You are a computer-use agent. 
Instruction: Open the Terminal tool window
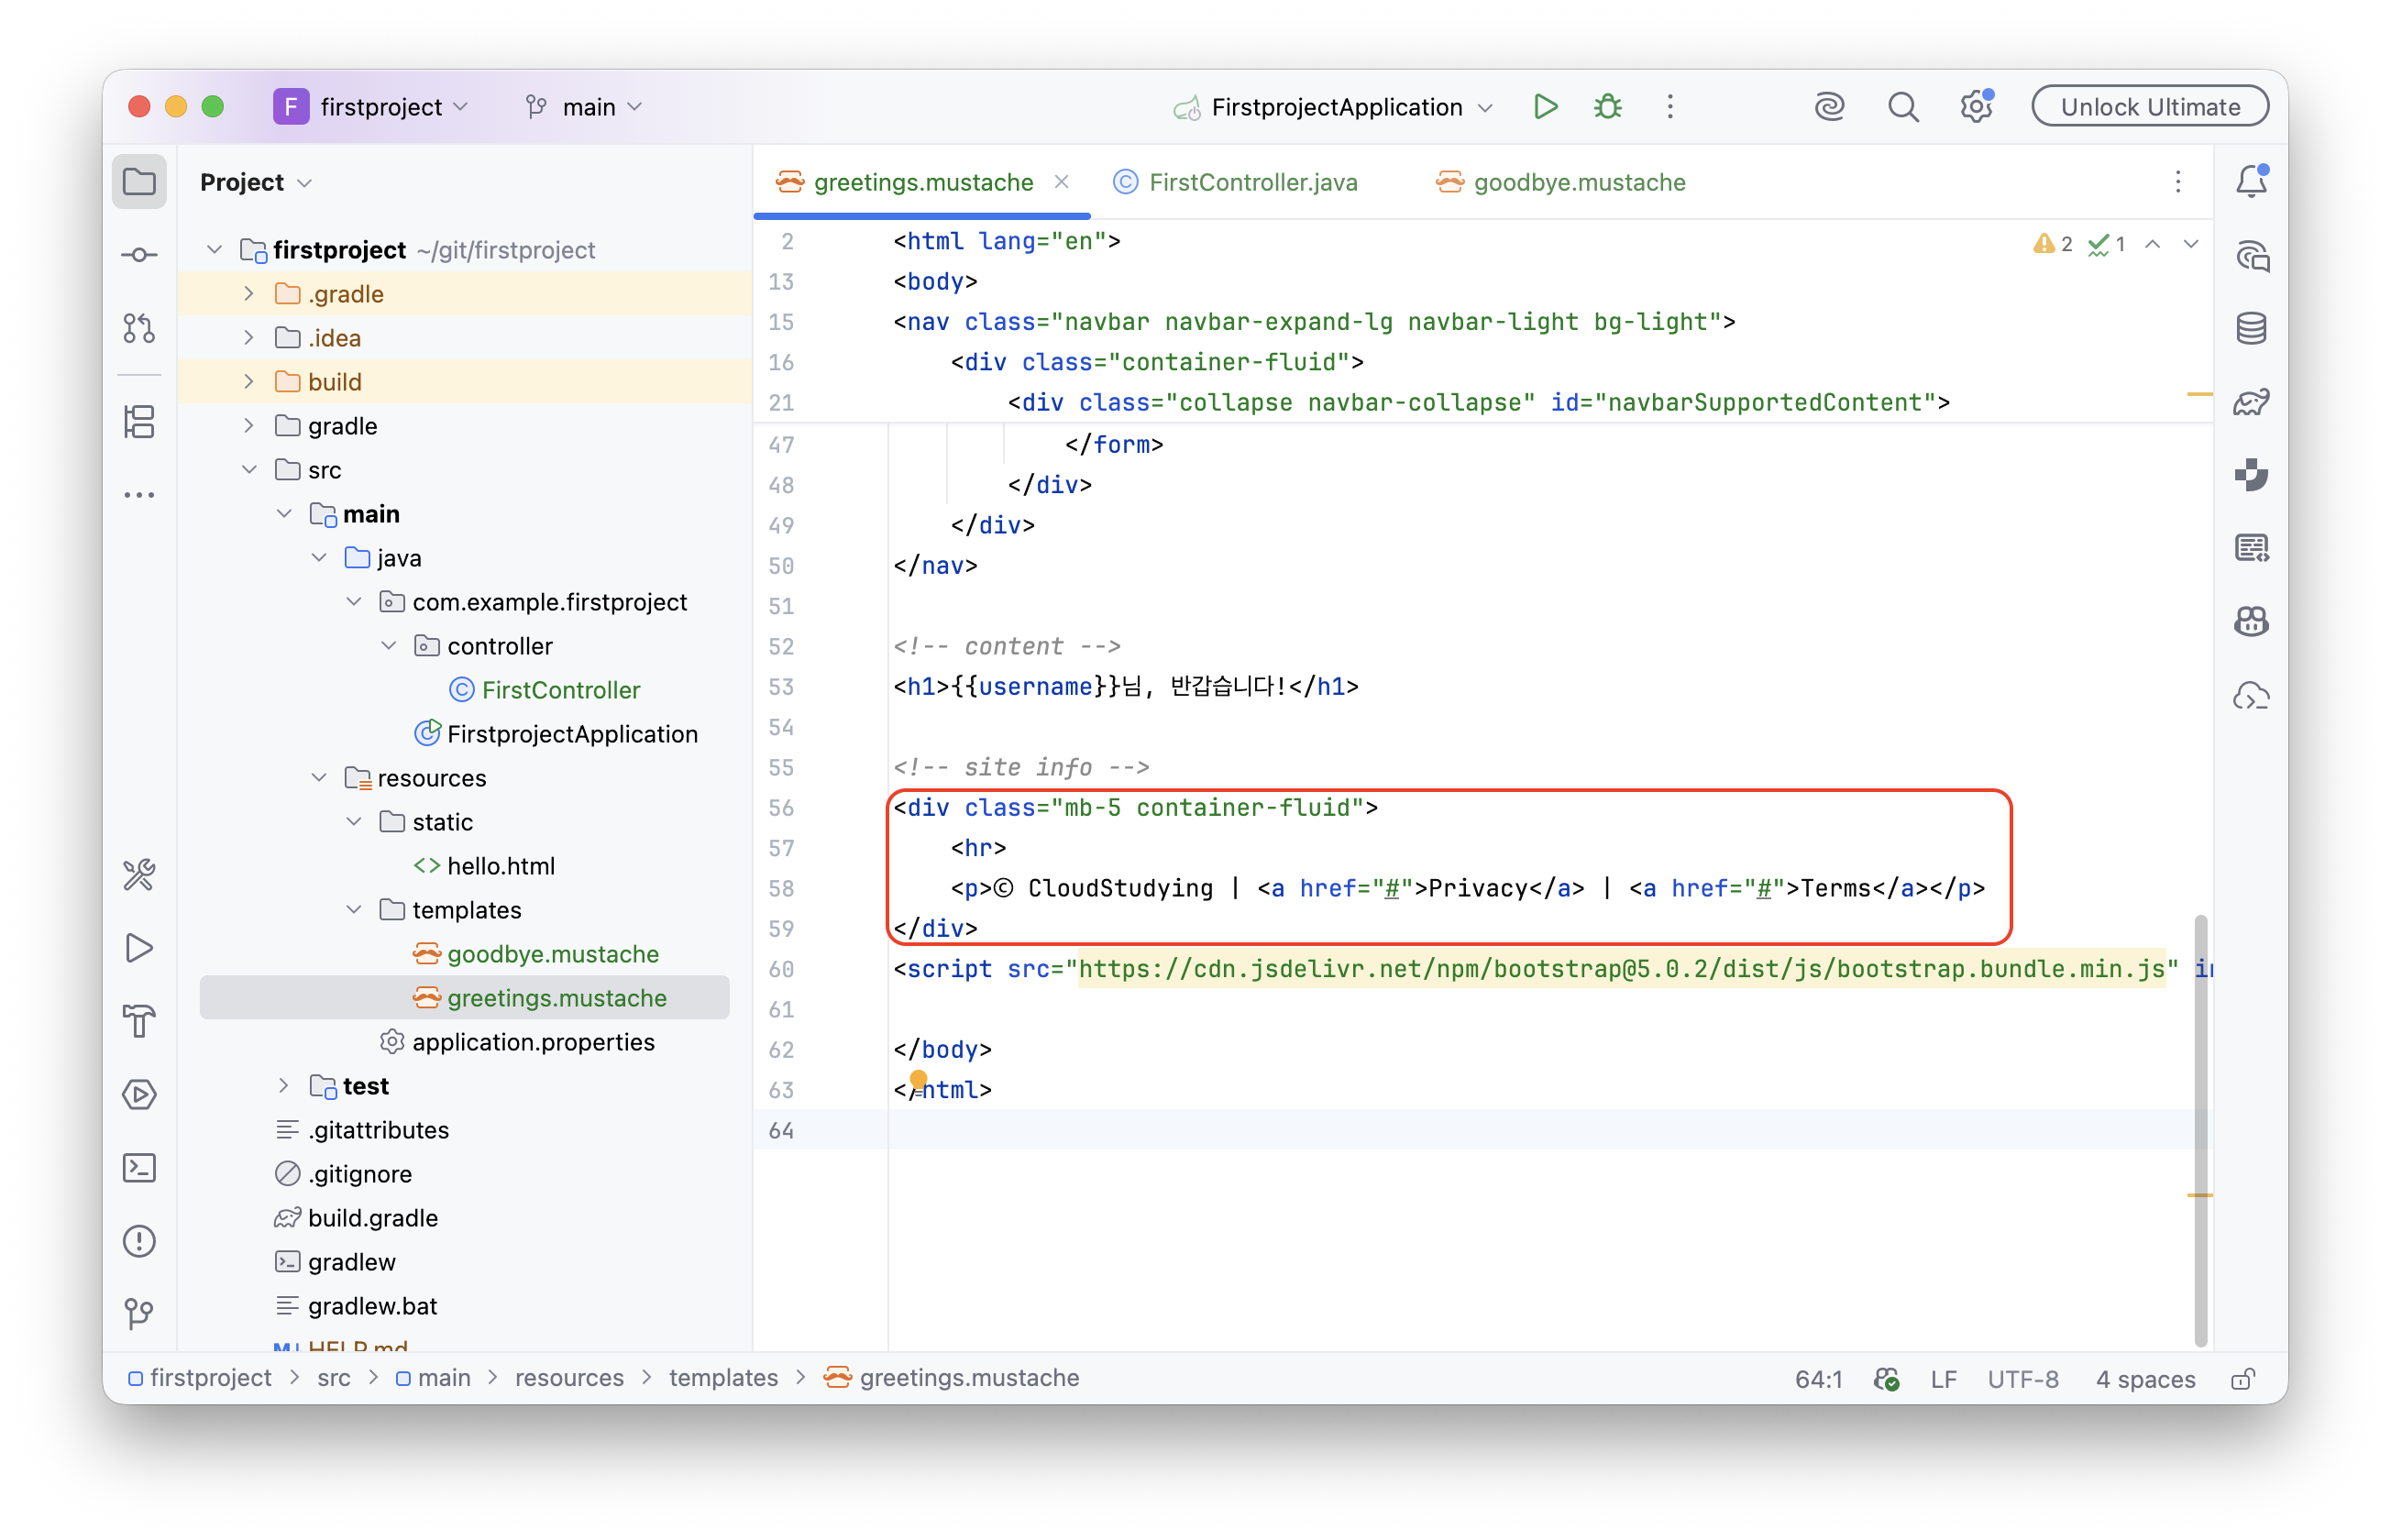tap(139, 1168)
